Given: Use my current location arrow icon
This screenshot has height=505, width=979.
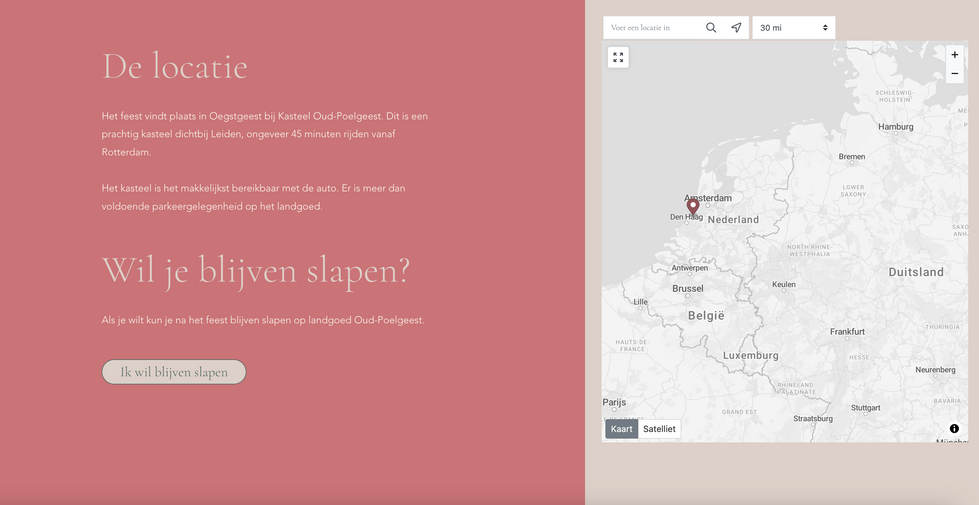Looking at the screenshot, I should (737, 27).
